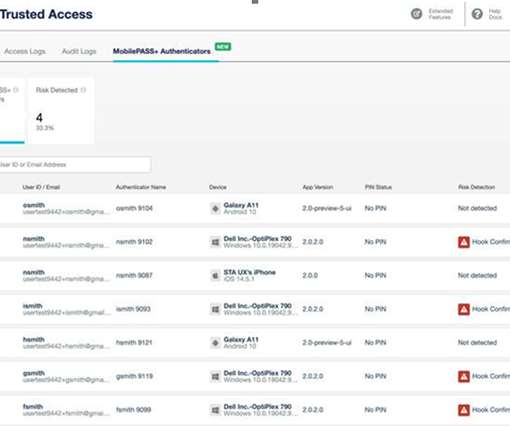
Task: Open user gsmith link
Action: [34, 373]
